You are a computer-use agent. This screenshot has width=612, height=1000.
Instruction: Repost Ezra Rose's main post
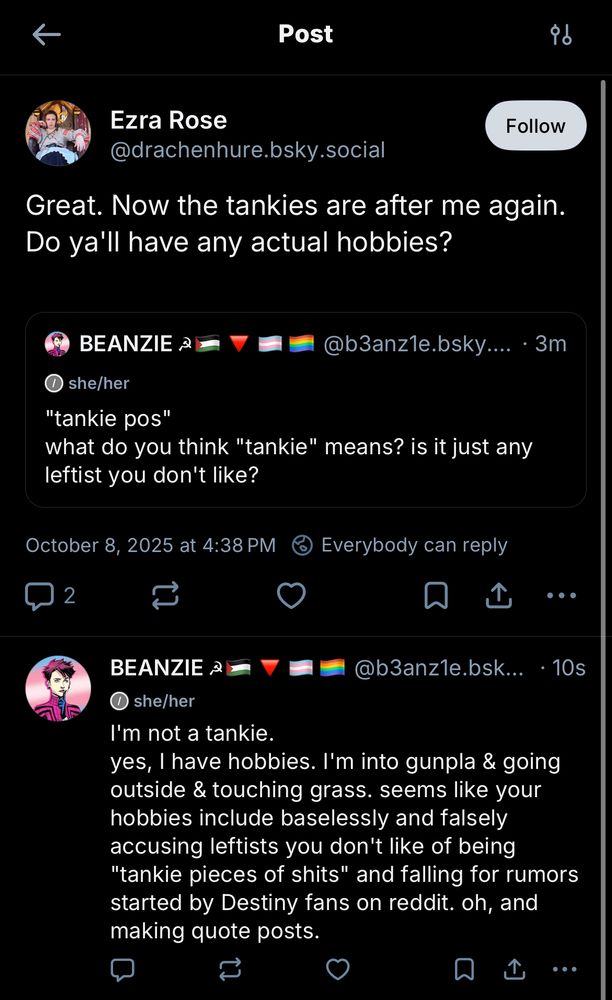point(165,596)
